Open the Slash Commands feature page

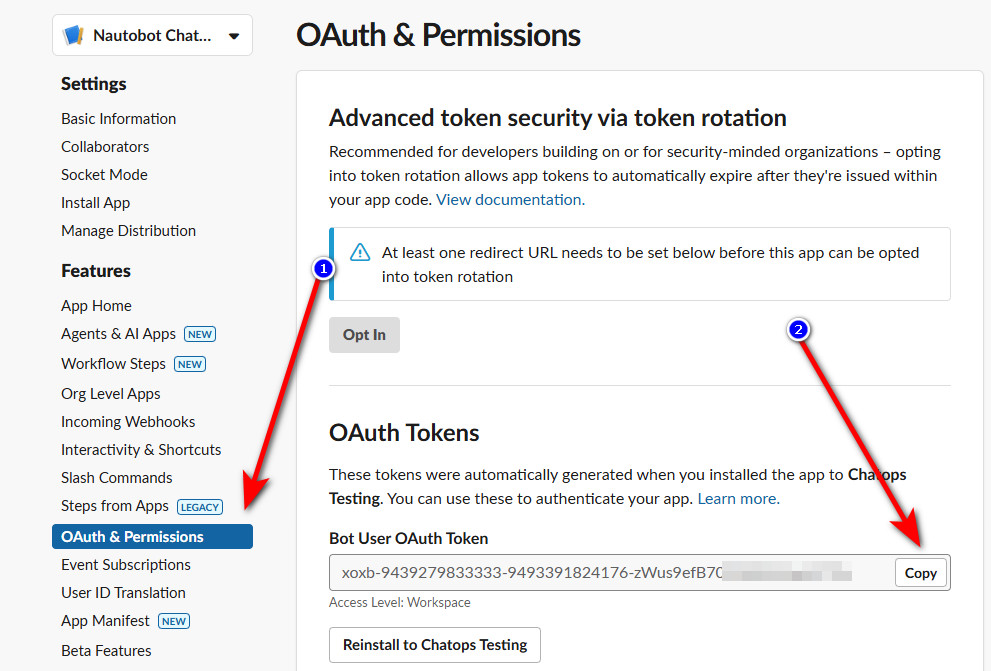point(117,478)
